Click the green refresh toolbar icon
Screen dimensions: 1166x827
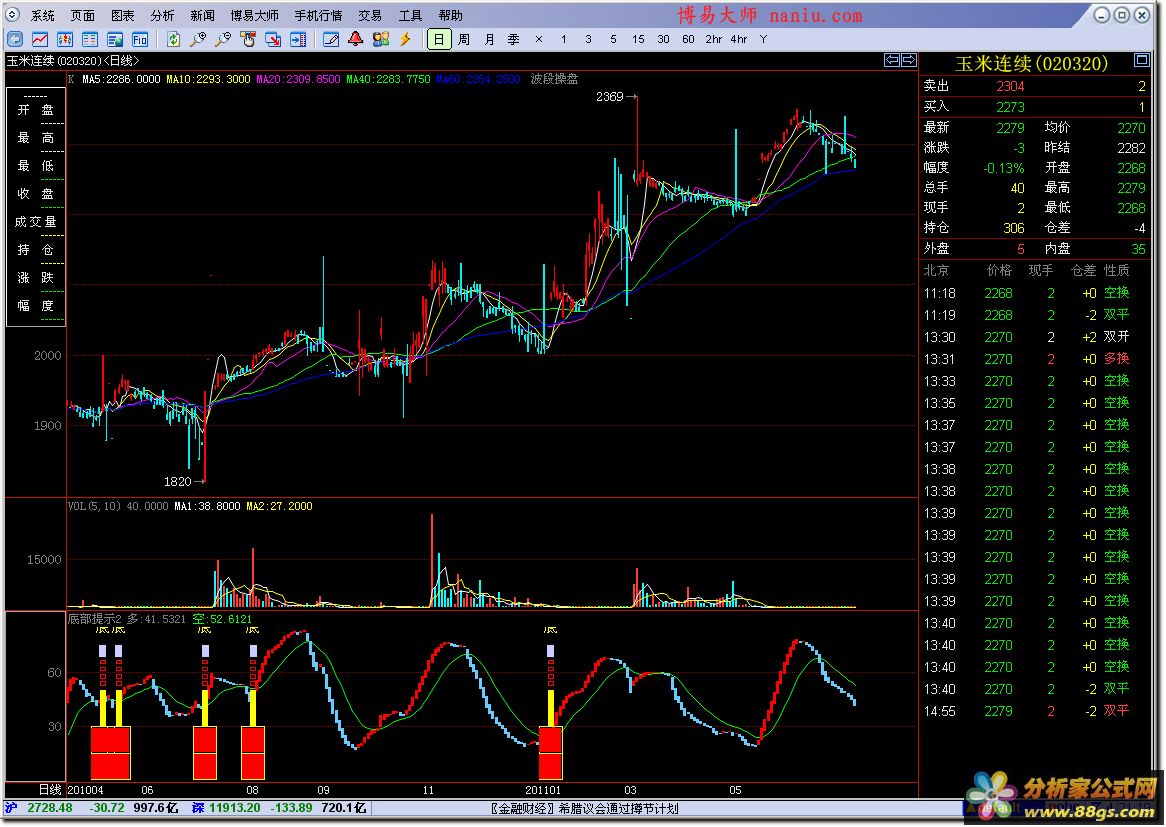point(173,39)
